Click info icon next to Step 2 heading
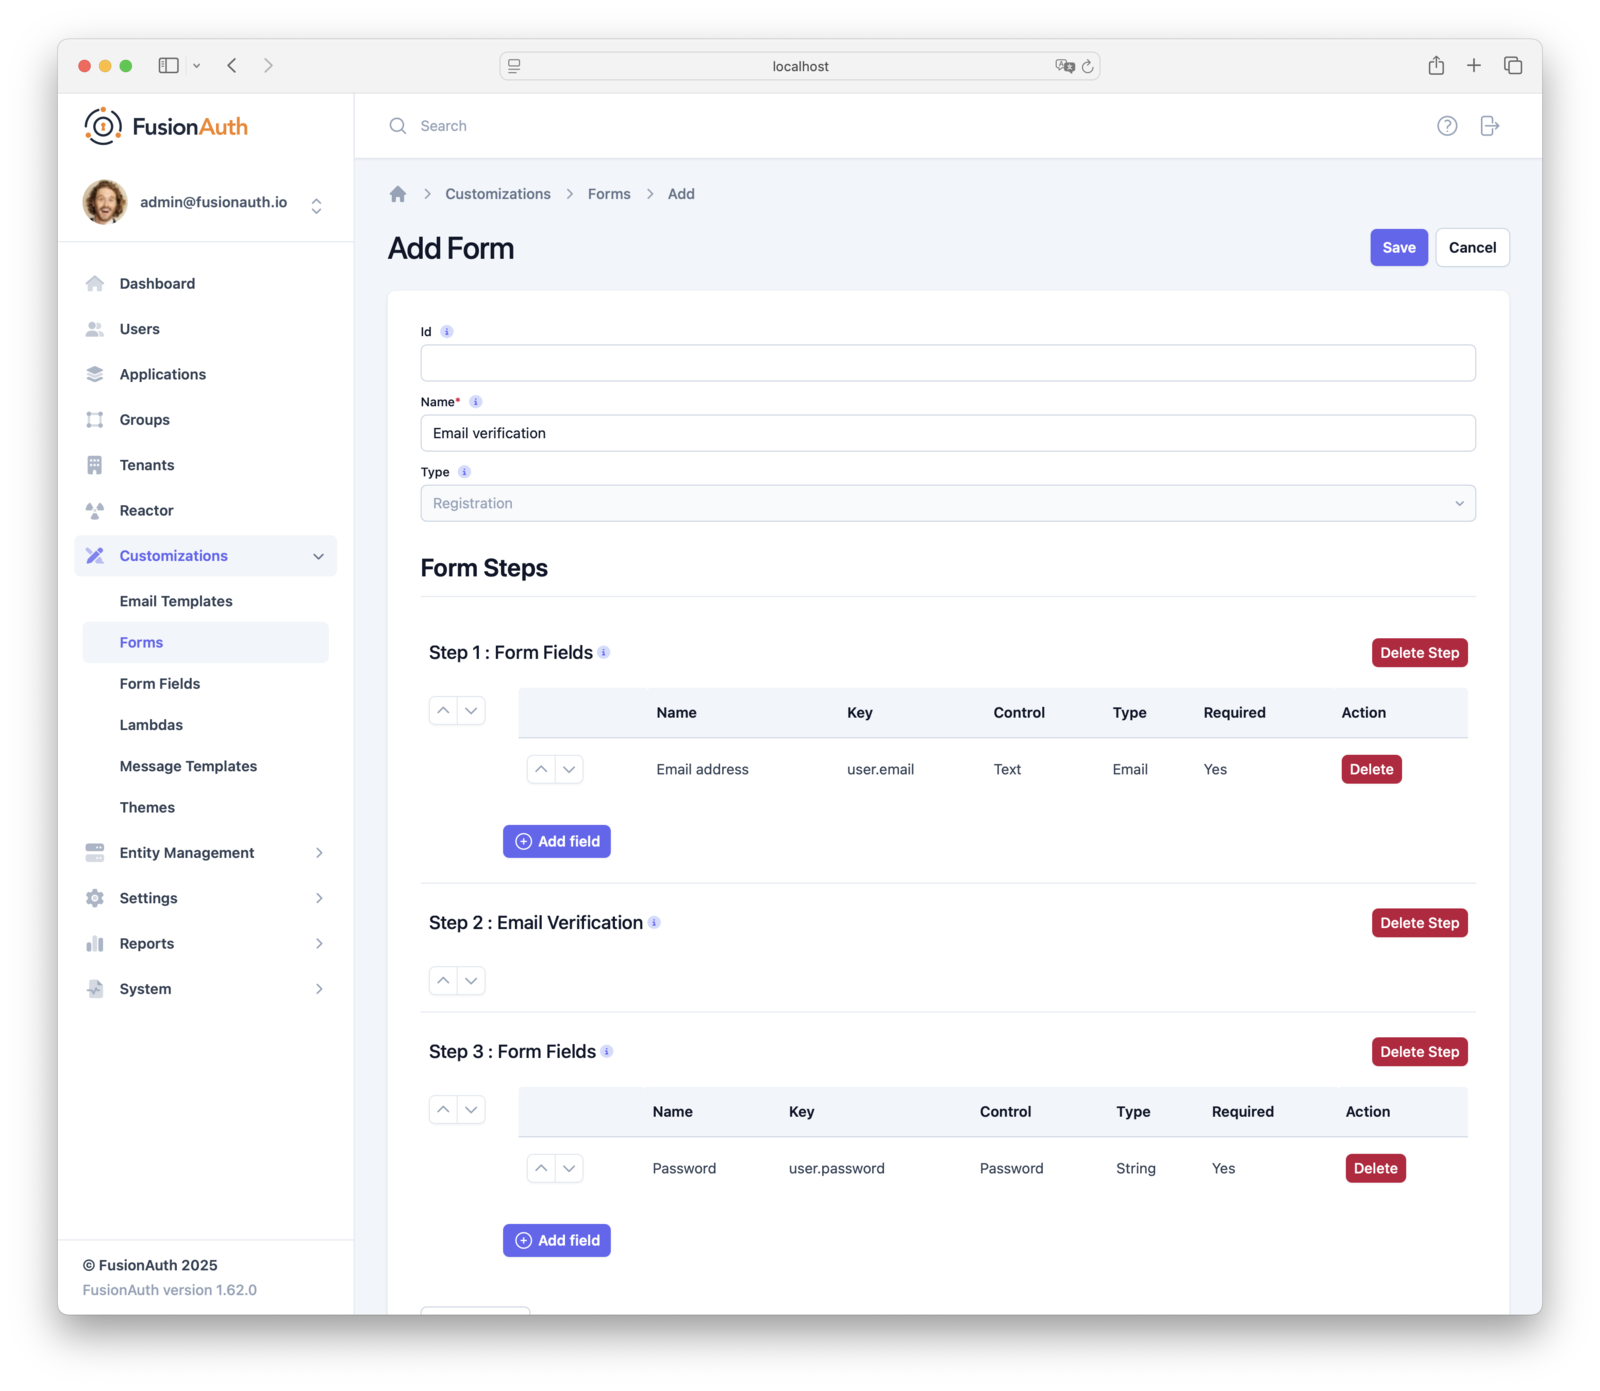 [x=654, y=923]
